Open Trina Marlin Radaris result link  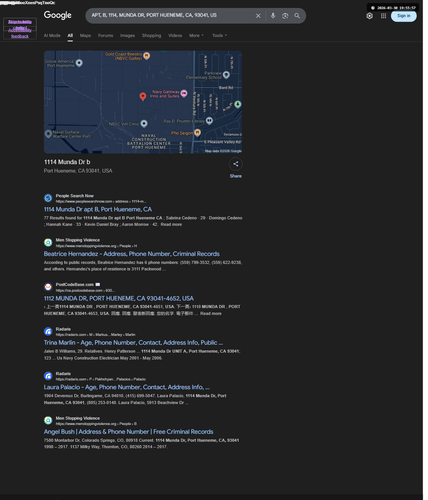pos(133,343)
